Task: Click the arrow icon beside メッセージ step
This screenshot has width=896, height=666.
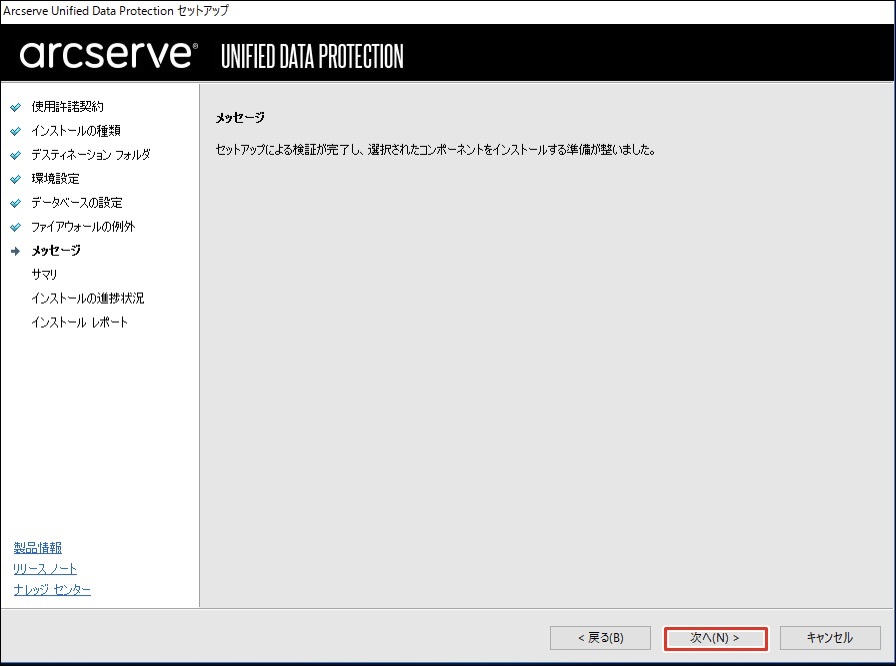Action: [x=15, y=251]
